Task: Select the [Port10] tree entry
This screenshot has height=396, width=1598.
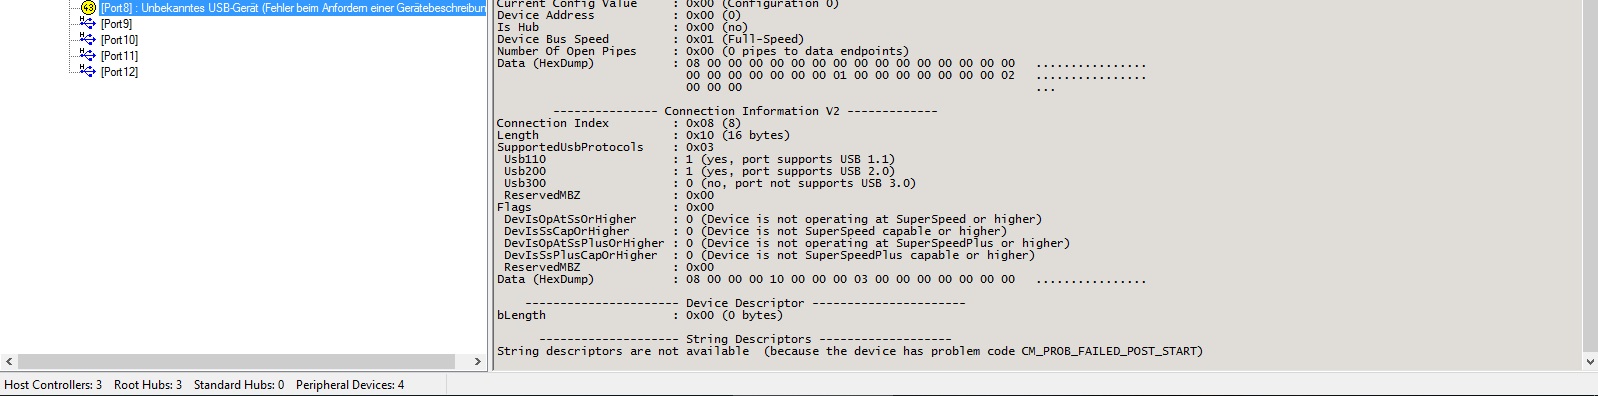Action: tap(119, 39)
